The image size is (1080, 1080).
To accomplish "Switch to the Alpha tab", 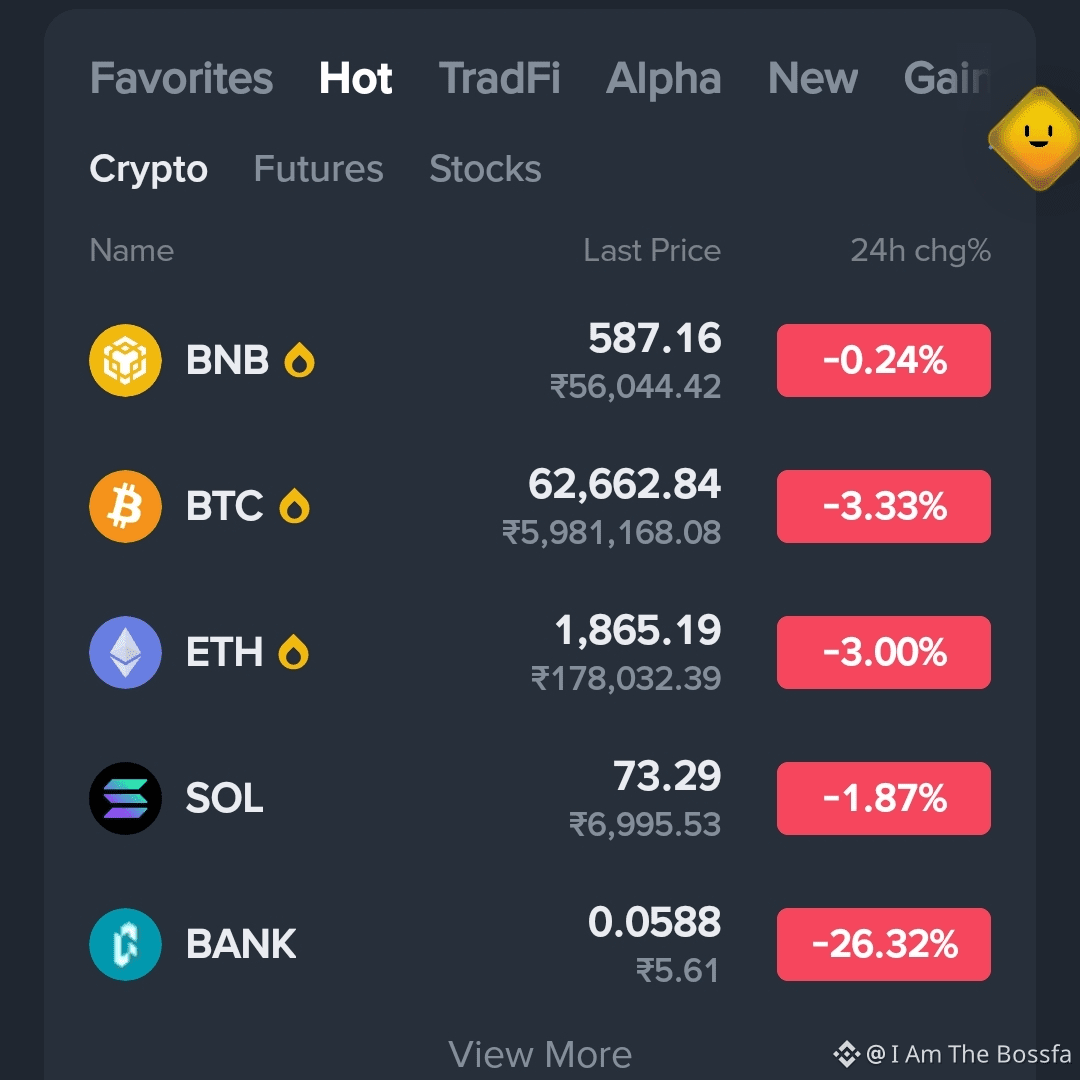I will tap(664, 78).
